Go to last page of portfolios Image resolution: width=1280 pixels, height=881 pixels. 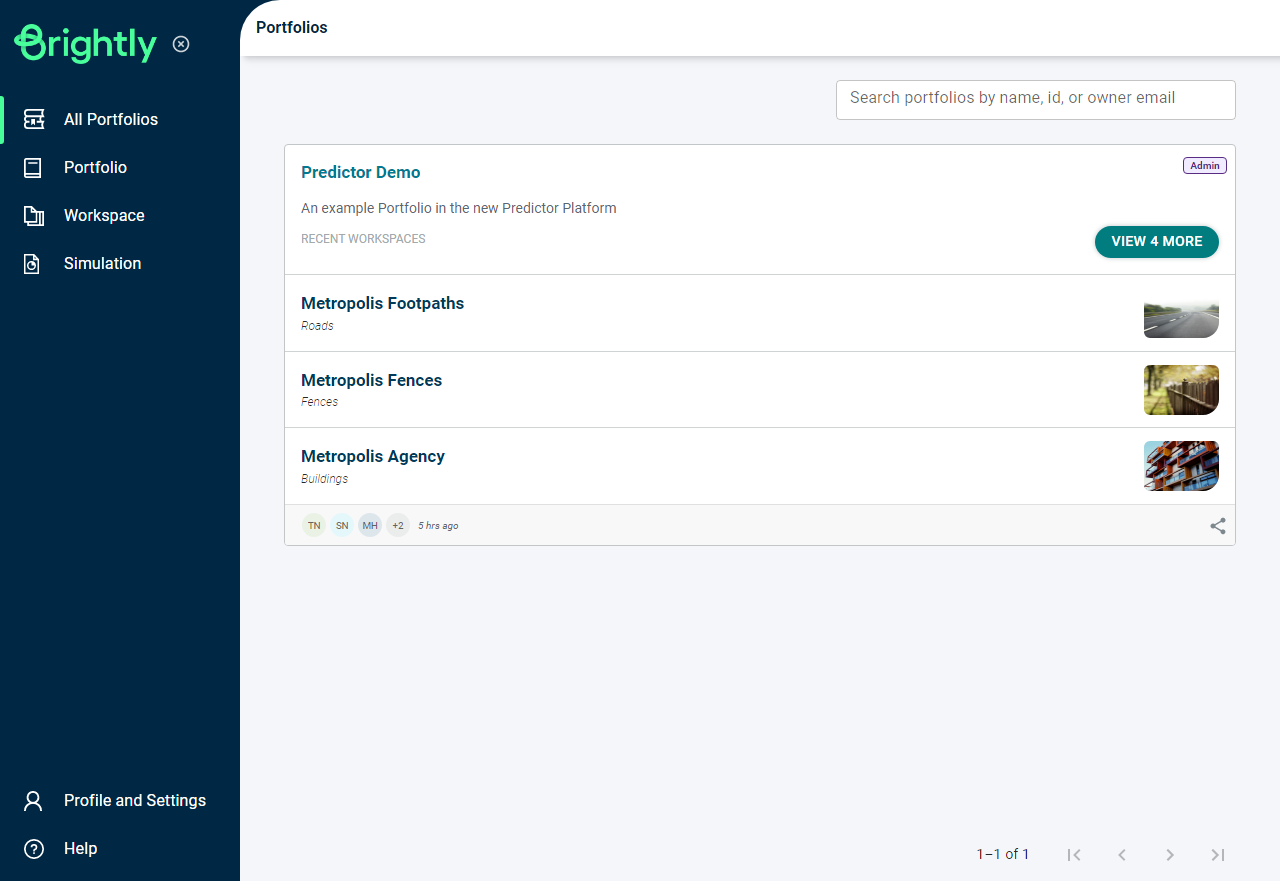pyautogui.click(x=1218, y=854)
